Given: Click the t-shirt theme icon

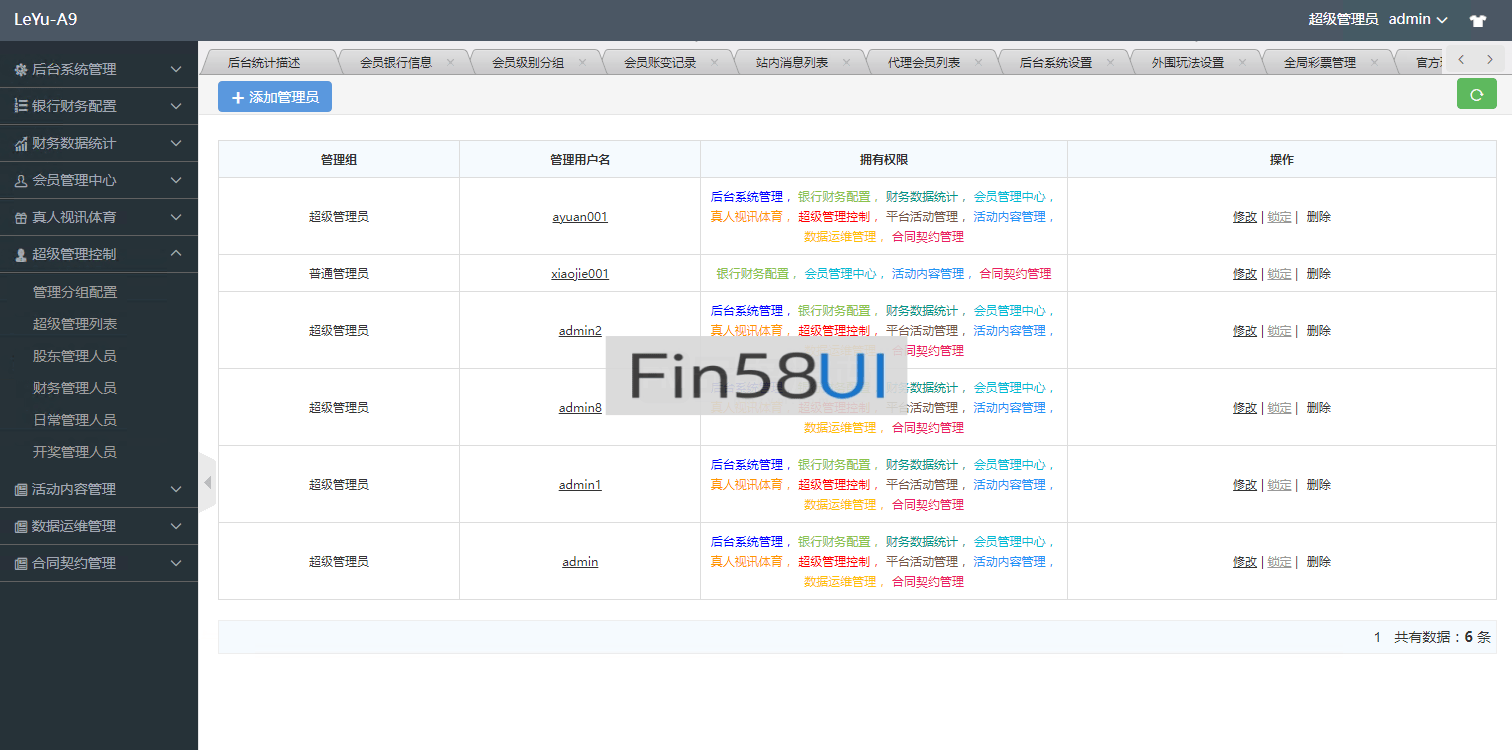Looking at the screenshot, I should pos(1477,20).
